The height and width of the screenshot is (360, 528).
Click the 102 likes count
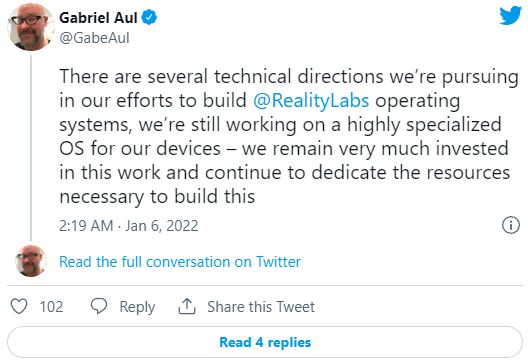click(51, 306)
